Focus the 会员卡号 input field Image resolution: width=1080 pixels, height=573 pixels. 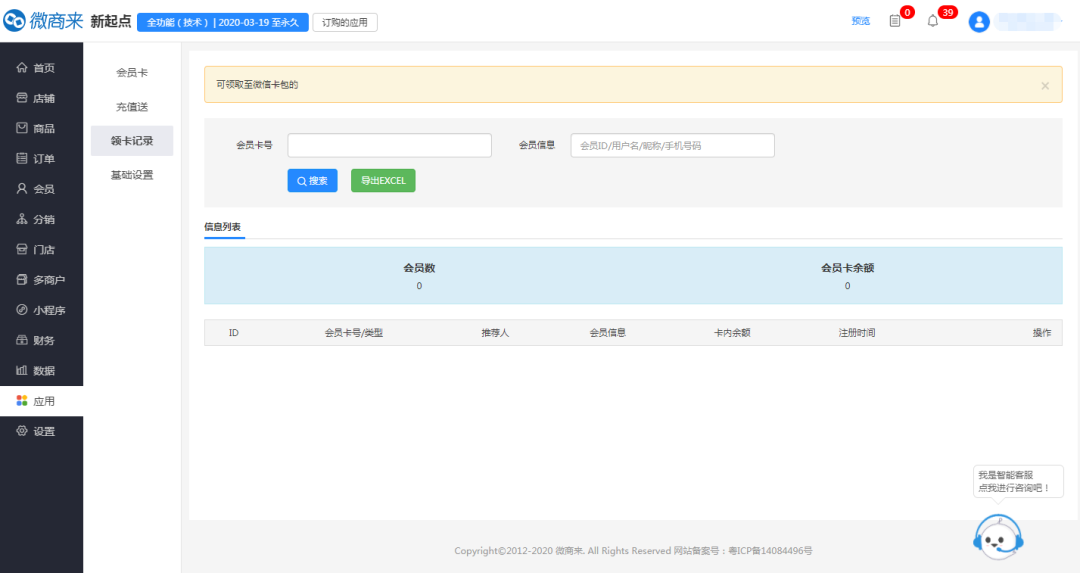(389, 145)
